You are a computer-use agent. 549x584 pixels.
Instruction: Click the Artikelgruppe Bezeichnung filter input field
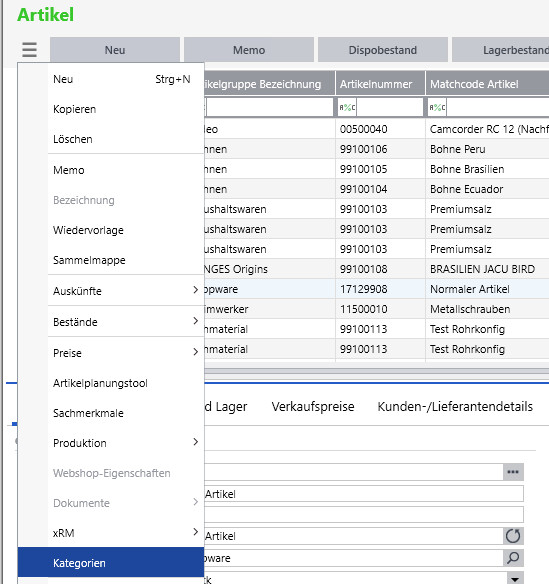(x=270, y=108)
